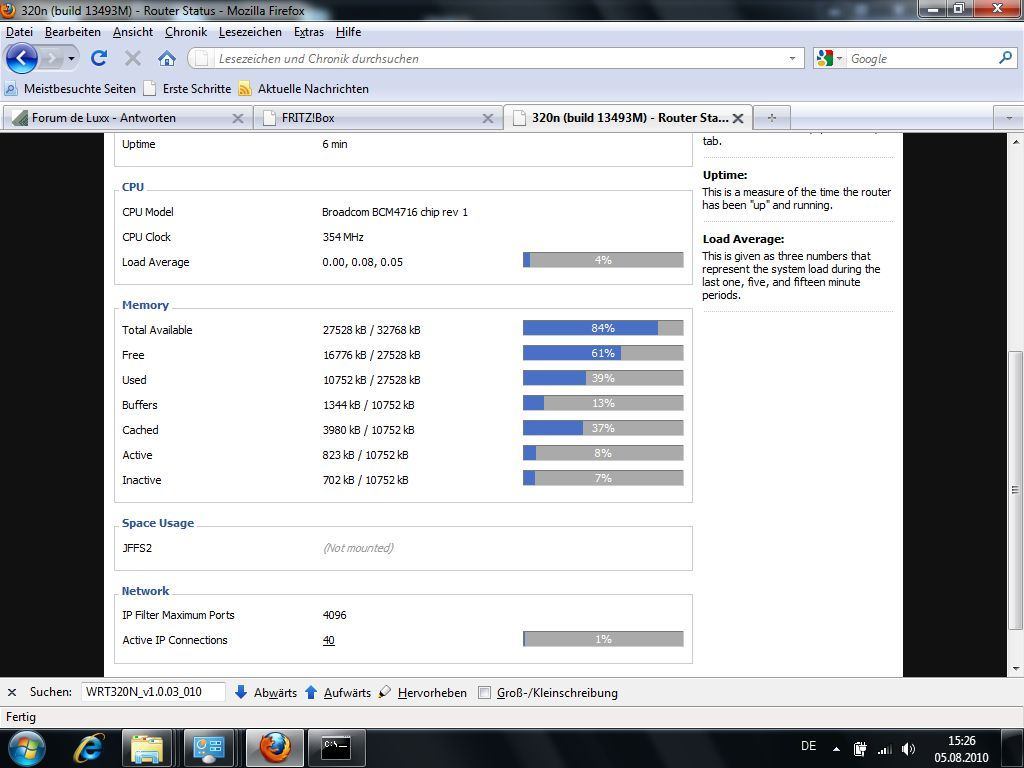Click the Load Average 4% progress bar

coord(603,260)
